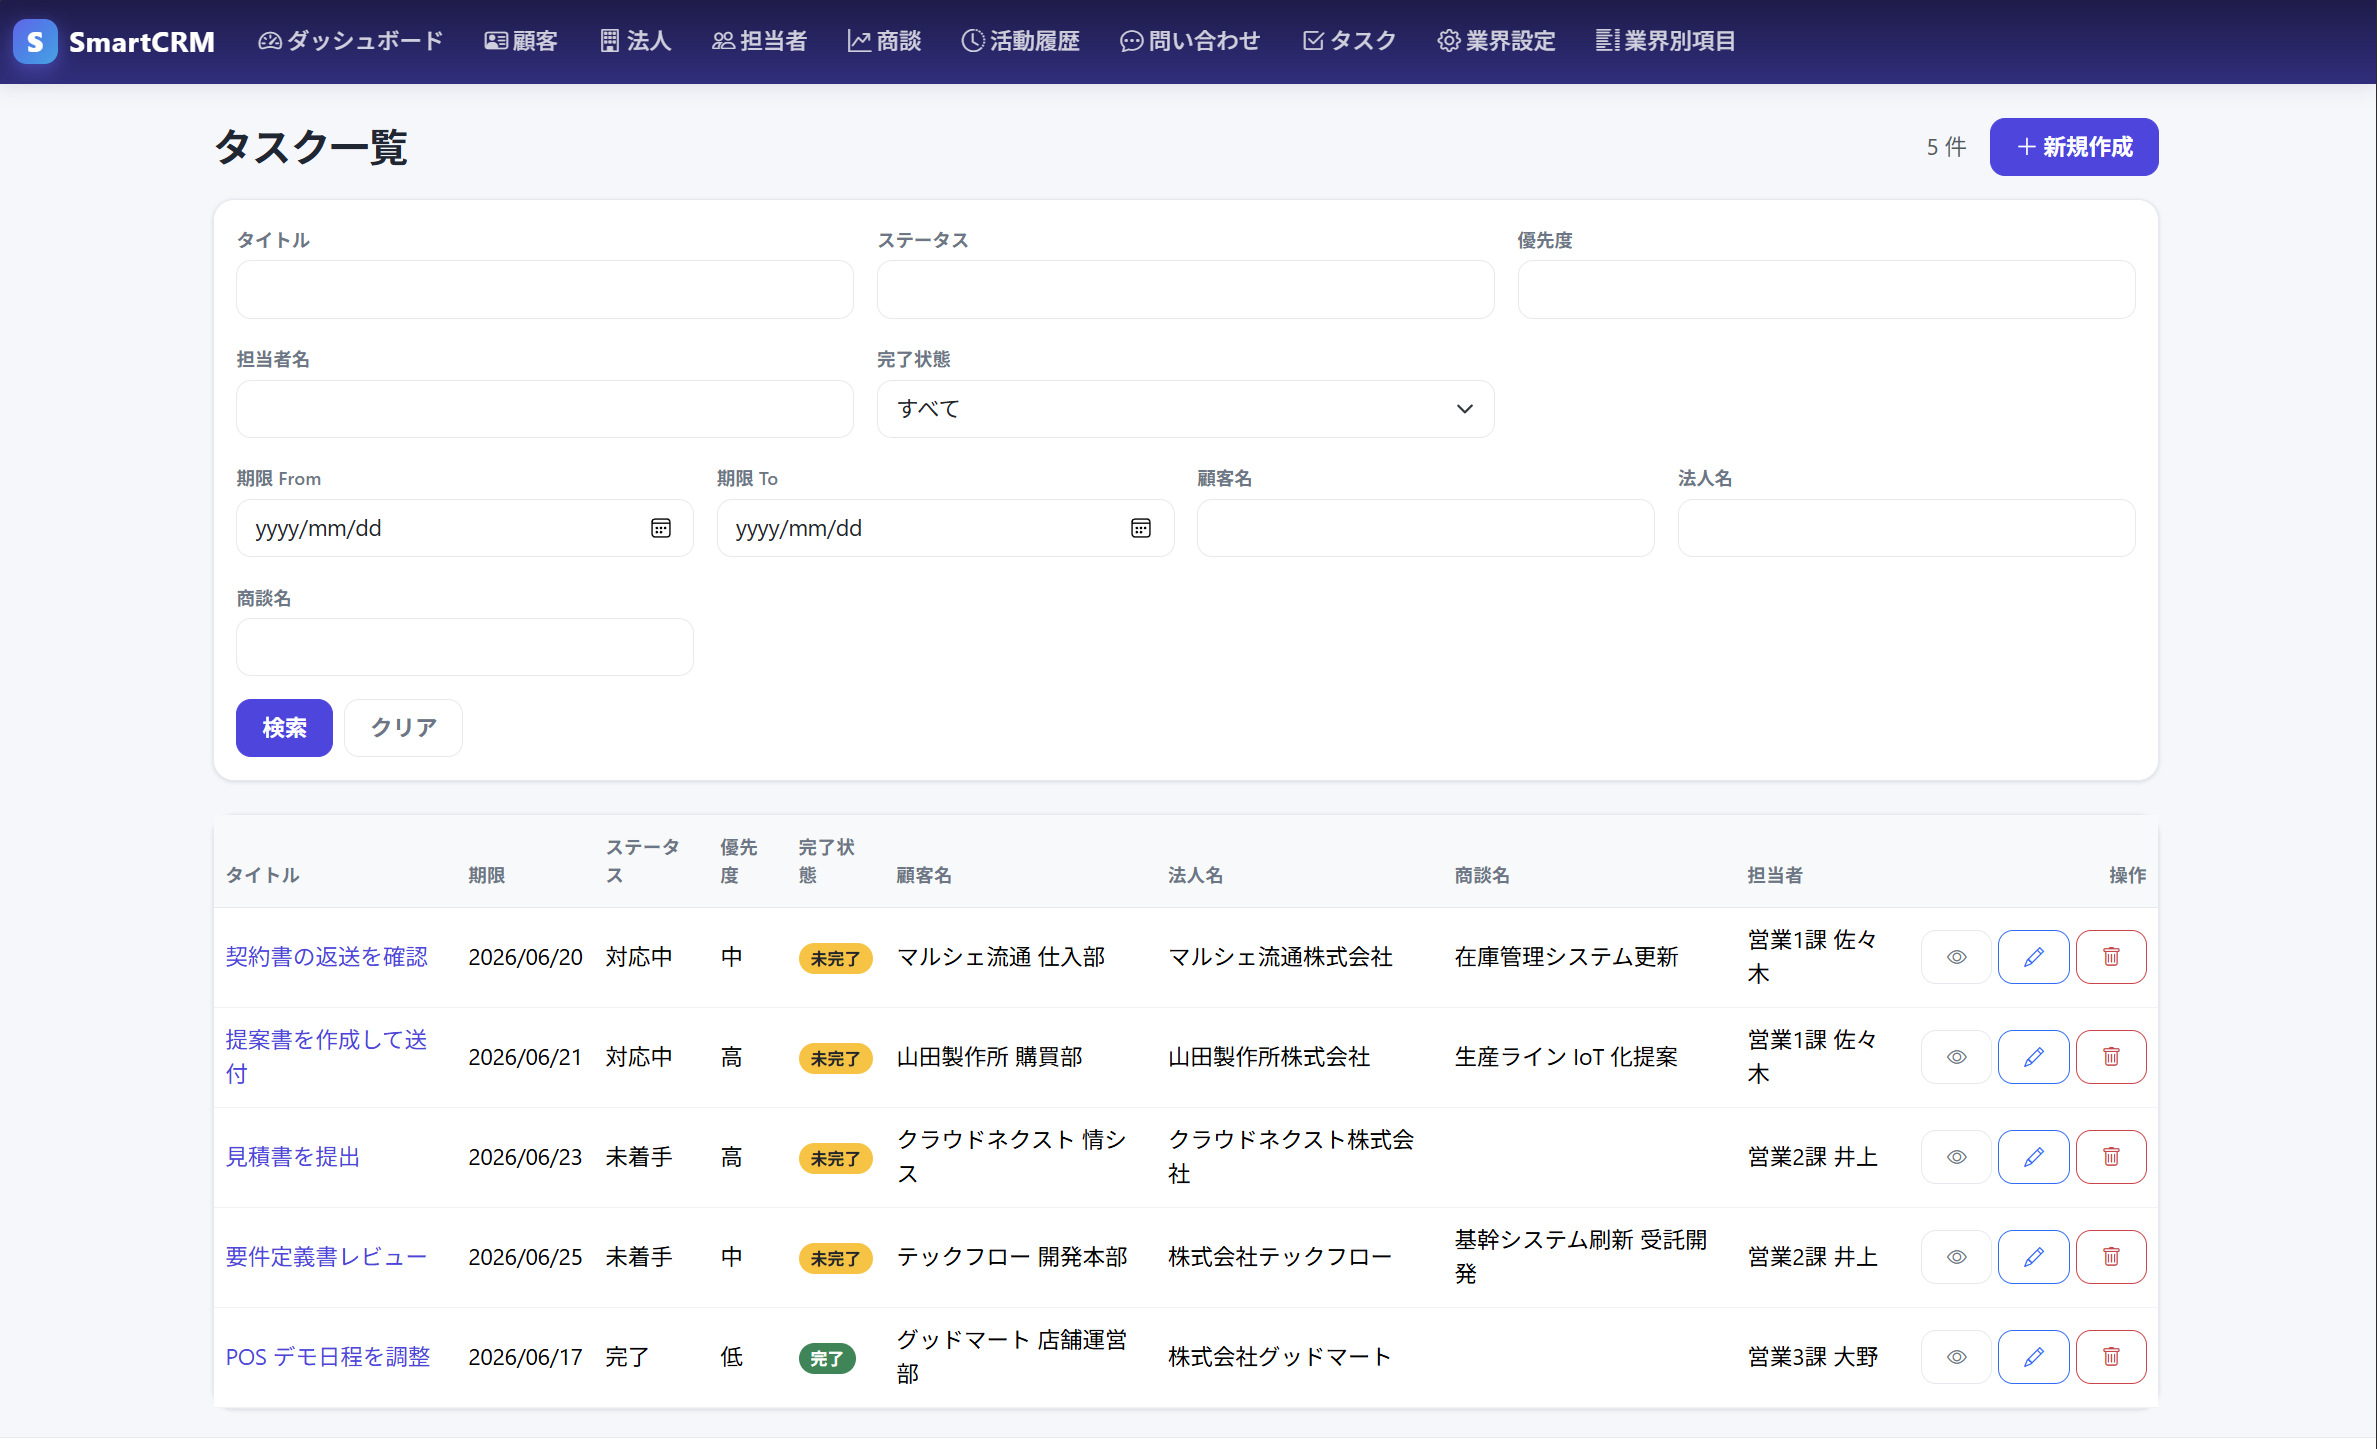Open ダッシュボード from navigation bar
Image resolution: width=2377 pixels, height=1449 pixels.
pos(351,41)
